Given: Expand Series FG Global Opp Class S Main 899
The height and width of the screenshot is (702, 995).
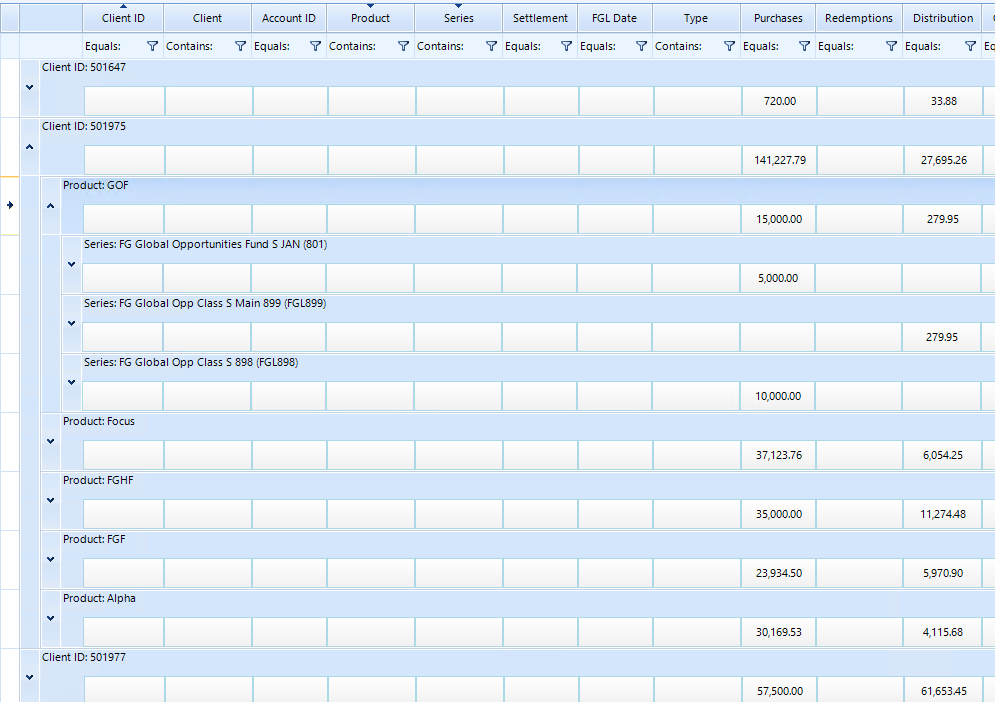Looking at the screenshot, I should (x=71, y=324).
